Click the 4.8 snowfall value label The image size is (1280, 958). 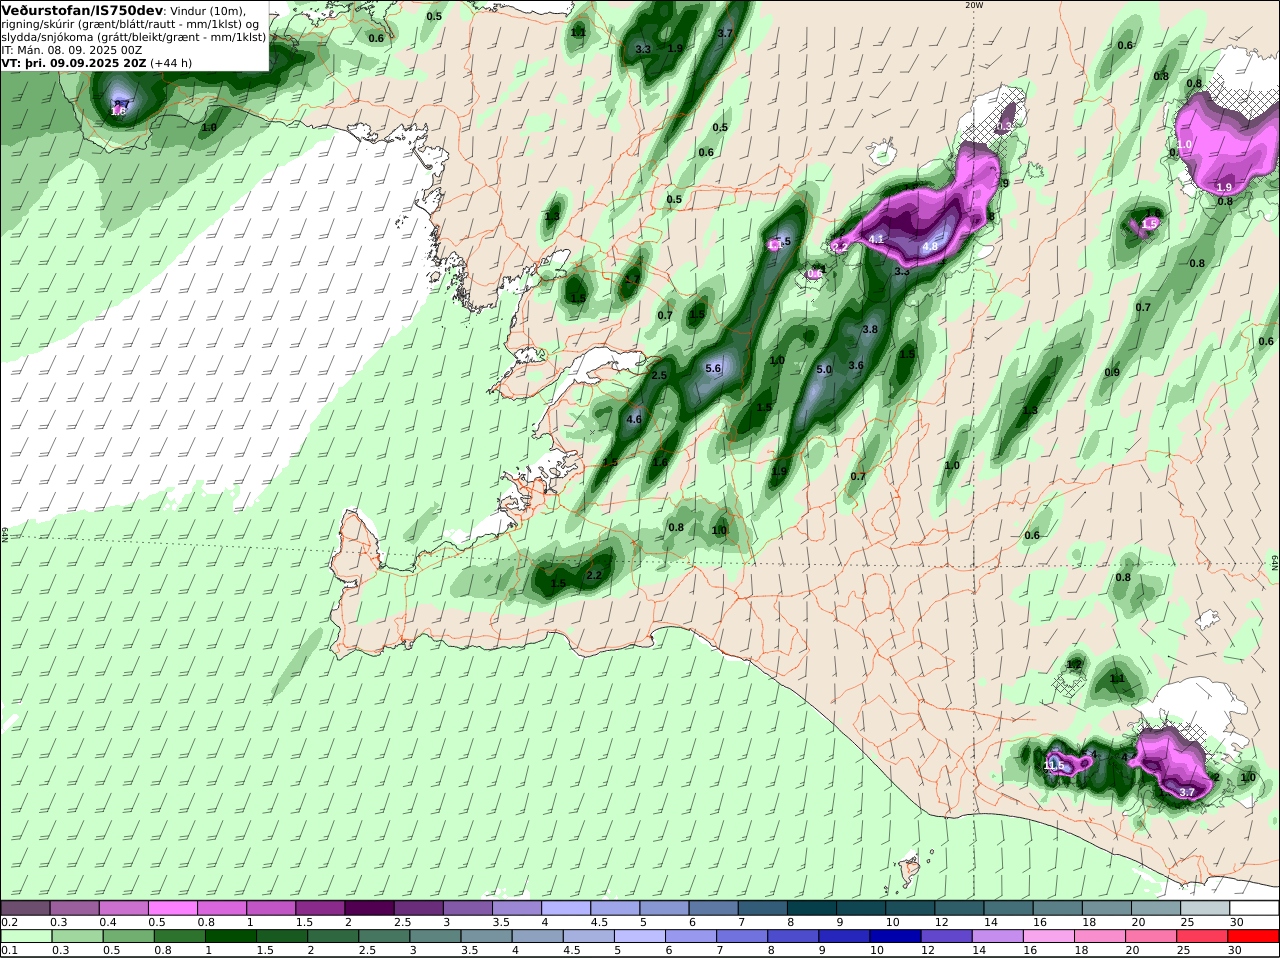[930, 247]
